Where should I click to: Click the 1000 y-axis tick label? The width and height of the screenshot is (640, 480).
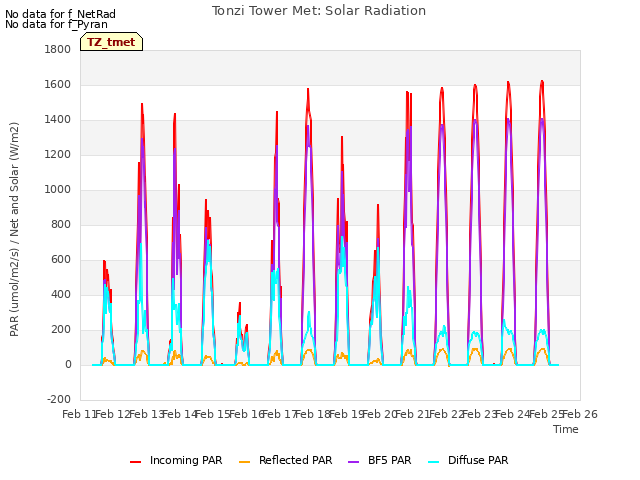(58, 190)
